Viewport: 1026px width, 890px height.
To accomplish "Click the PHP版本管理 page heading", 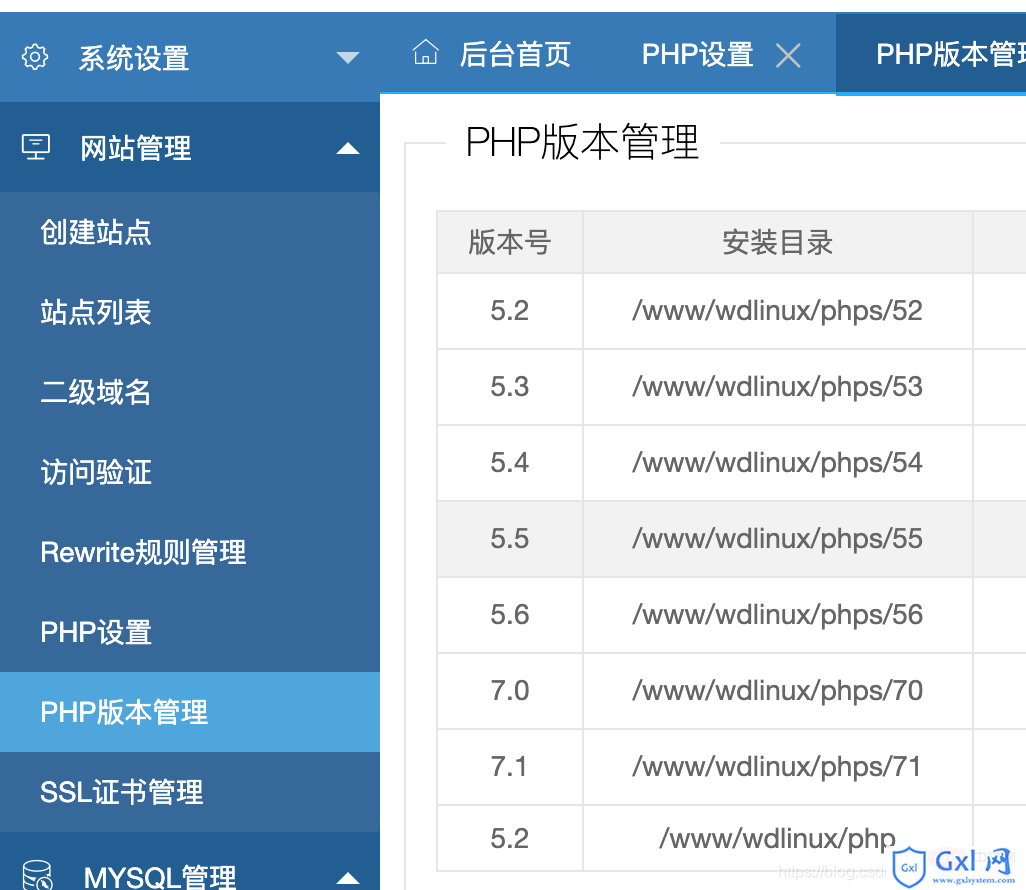I will (x=582, y=142).
